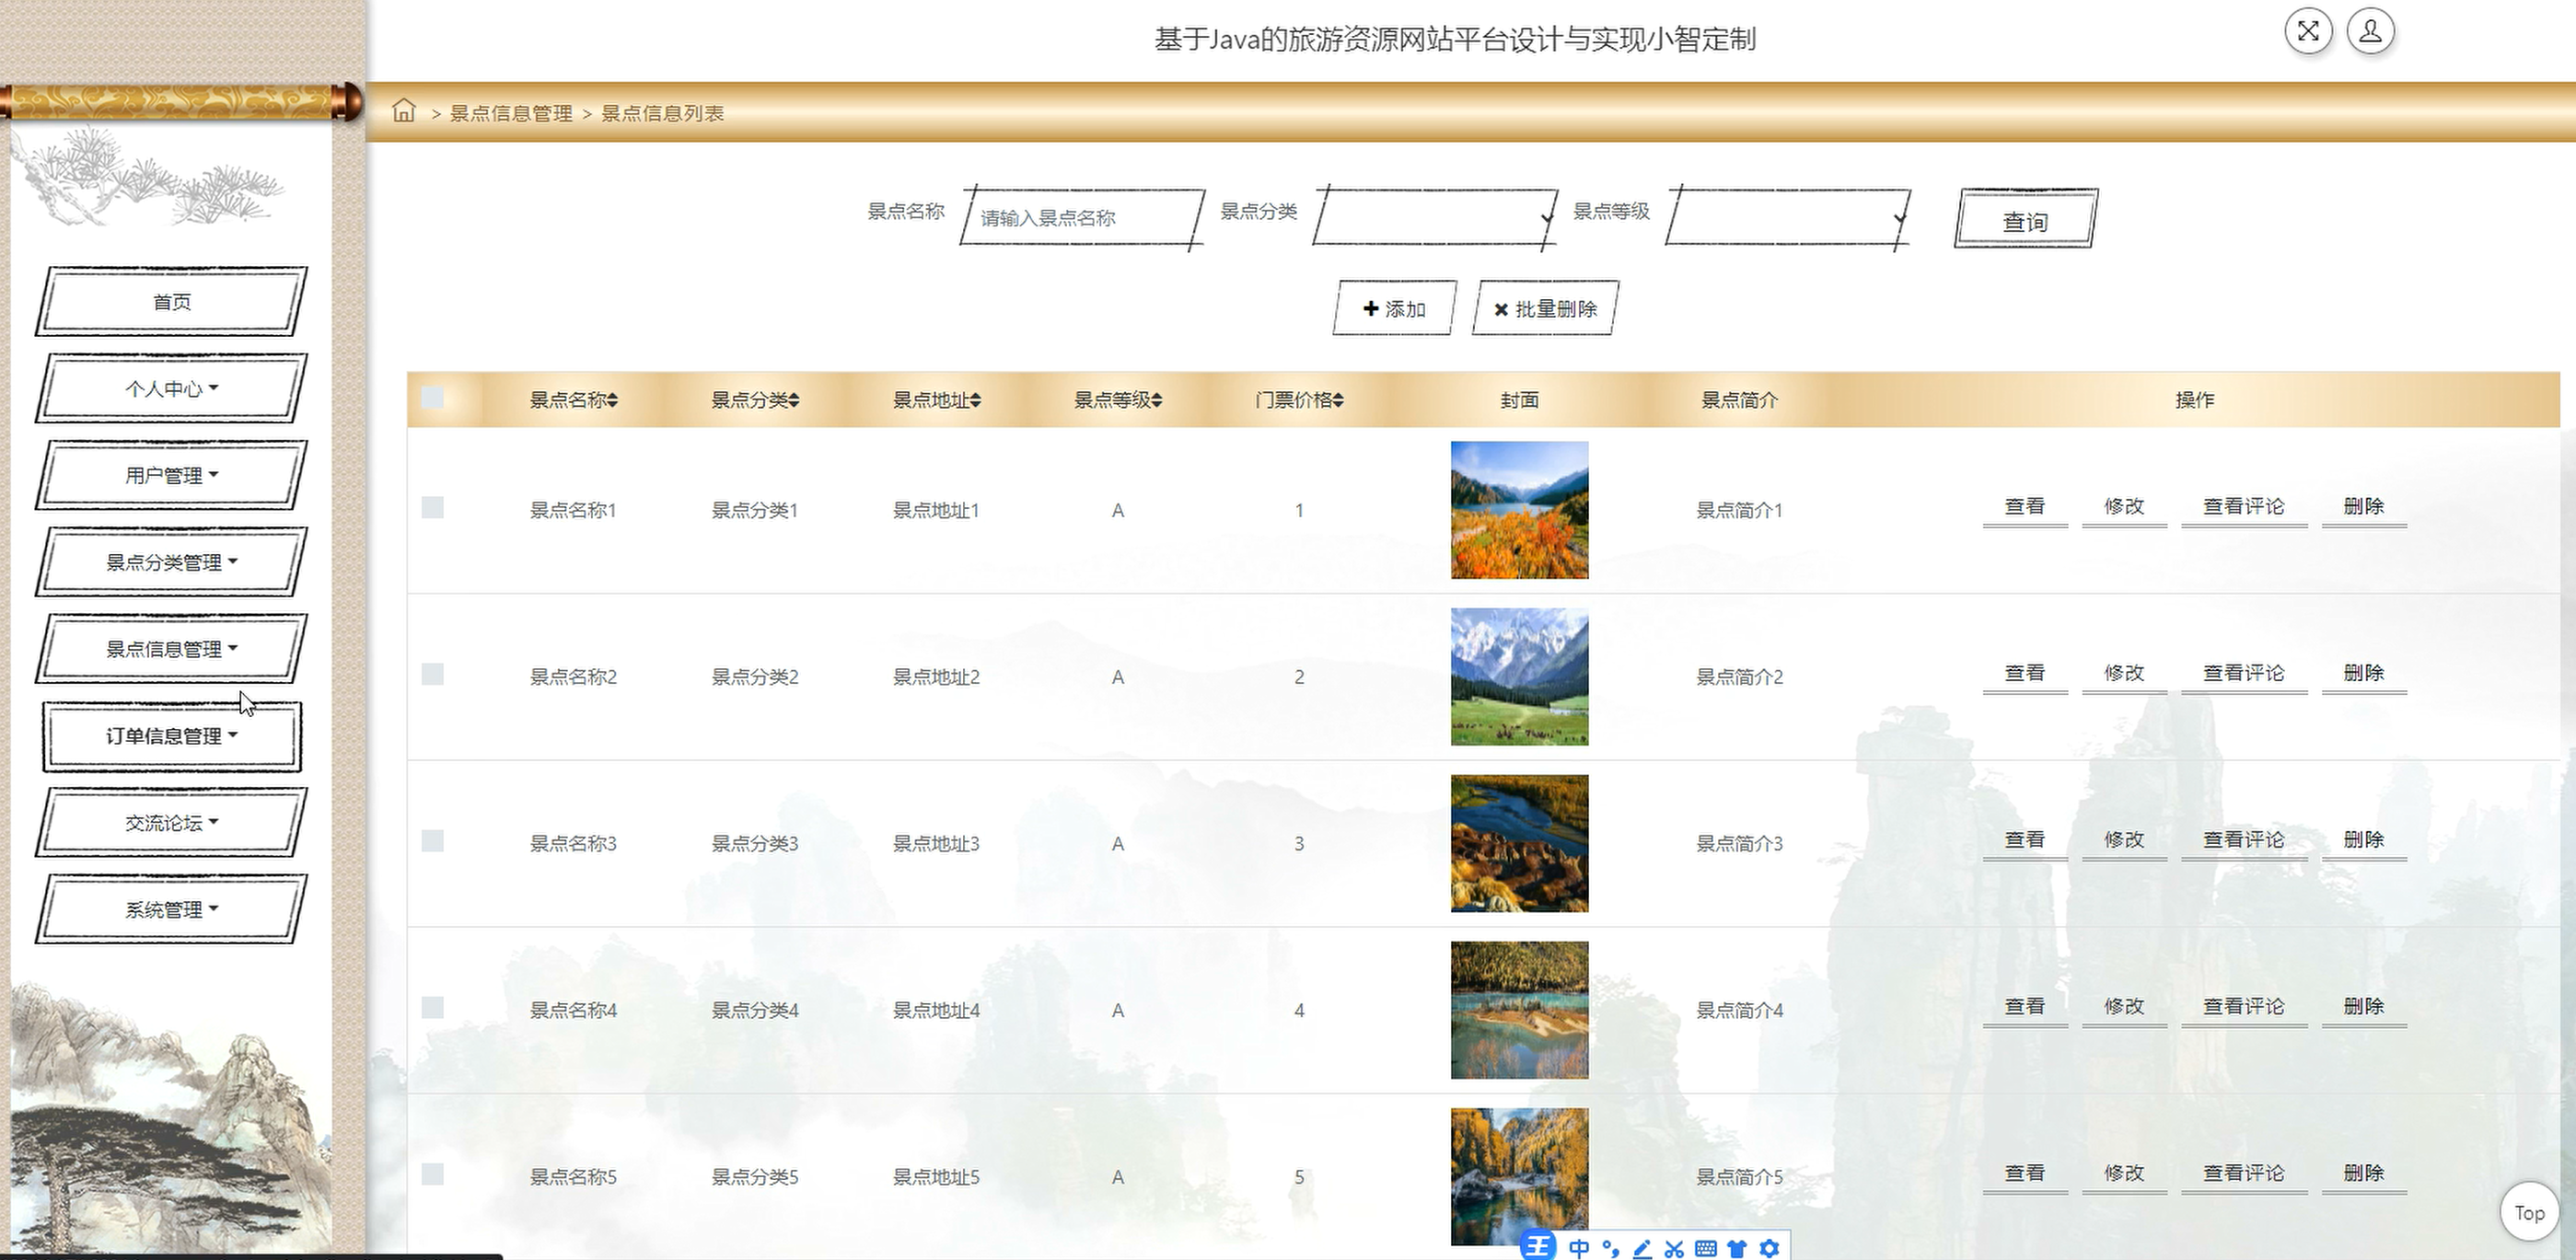Image resolution: width=2576 pixels, height=1260 pixels.
Task: Sort by 门票价格 column arrows
Action: [x=1338, y=400]
